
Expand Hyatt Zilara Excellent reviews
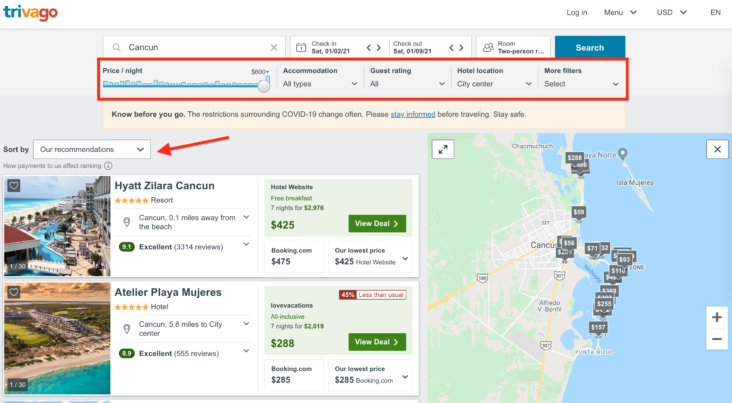coord(246,244)
